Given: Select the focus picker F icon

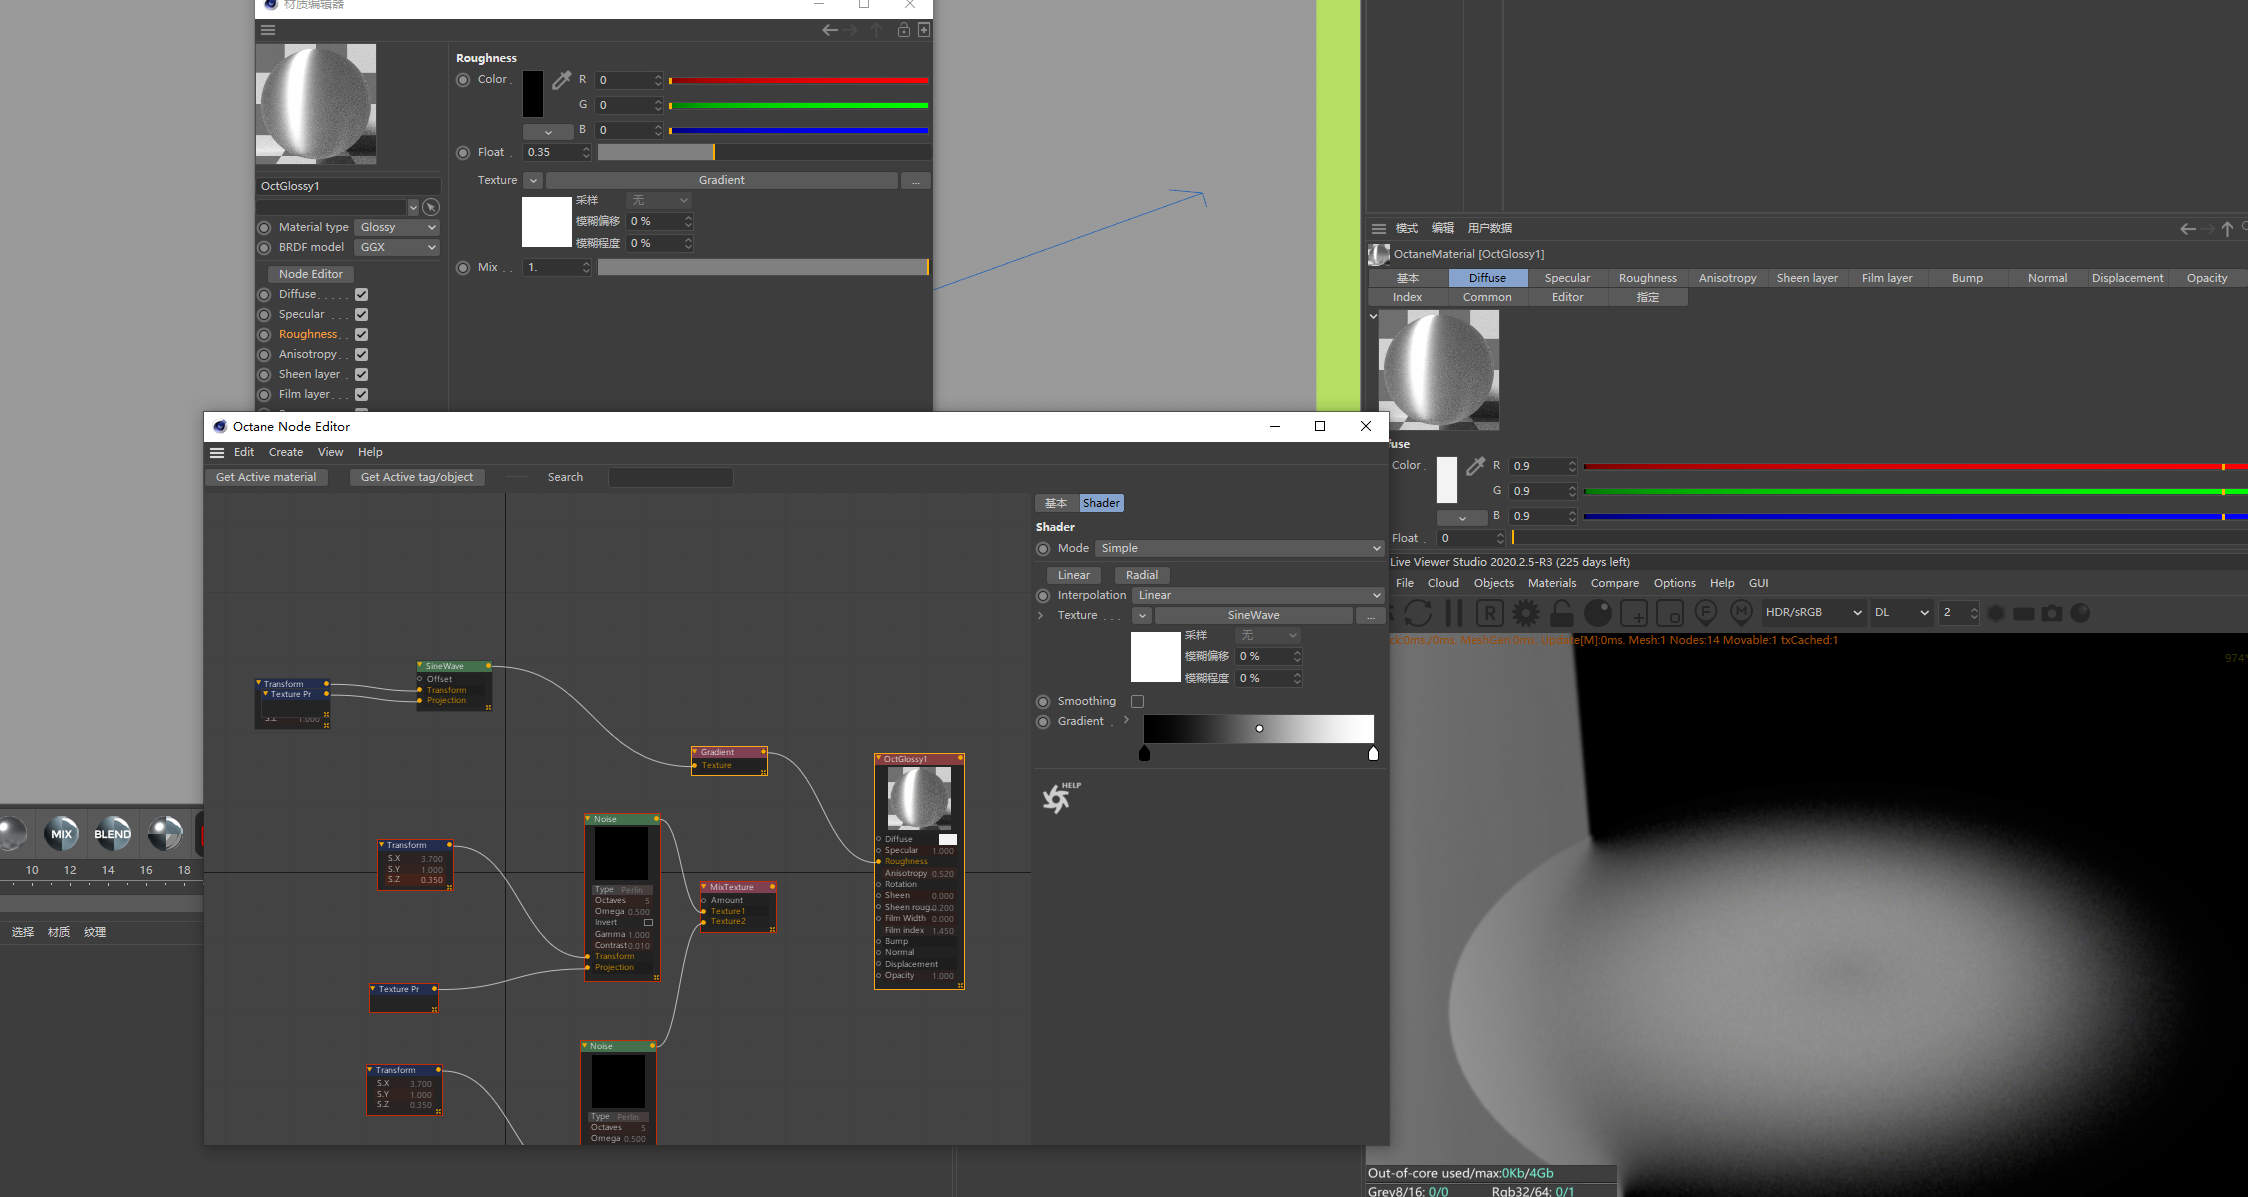Looking at the screenshot, I should (1706, 612).
